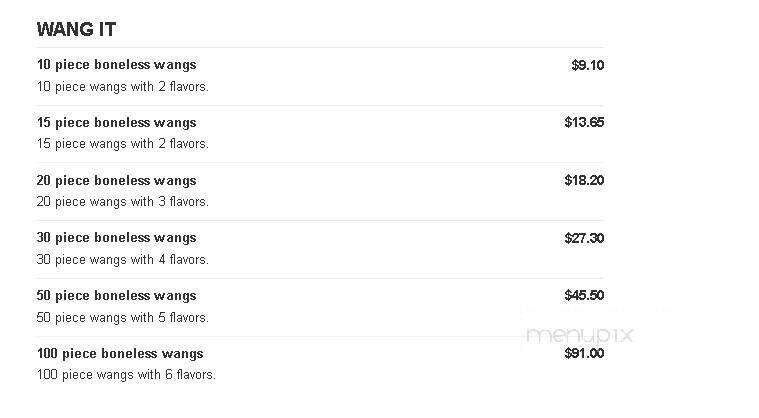Click the $18.20 price
Image resolution: width=759 pixels, height=418 pixels.
point(584,180)
